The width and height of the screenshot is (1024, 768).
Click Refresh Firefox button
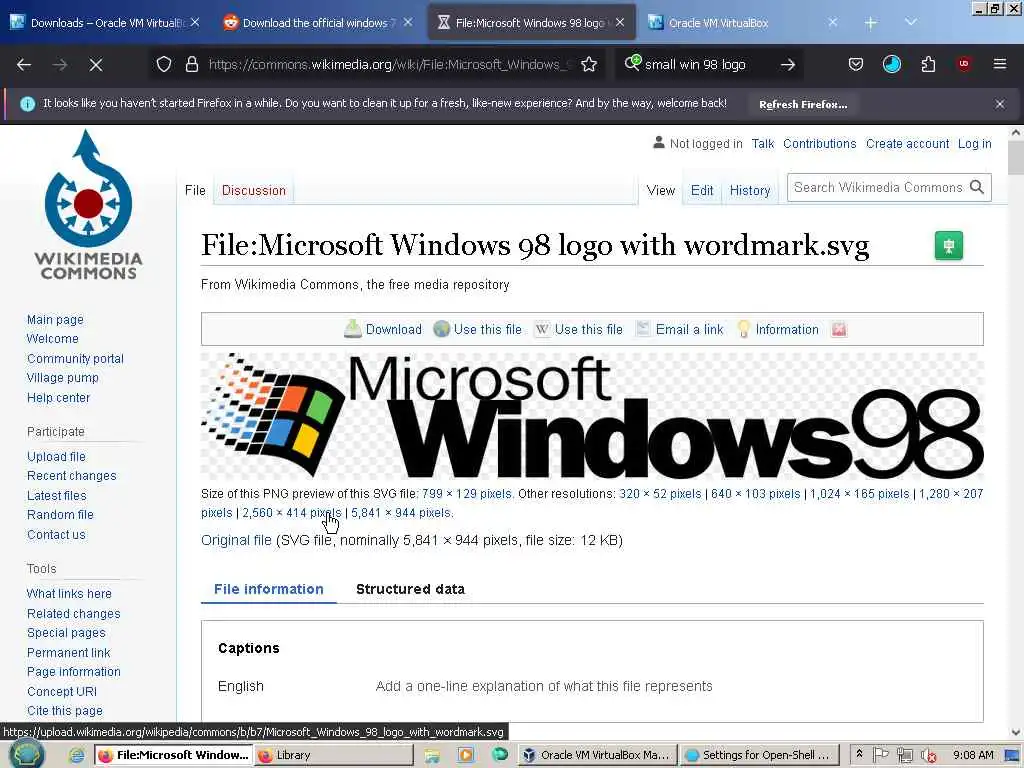[803, 104]
